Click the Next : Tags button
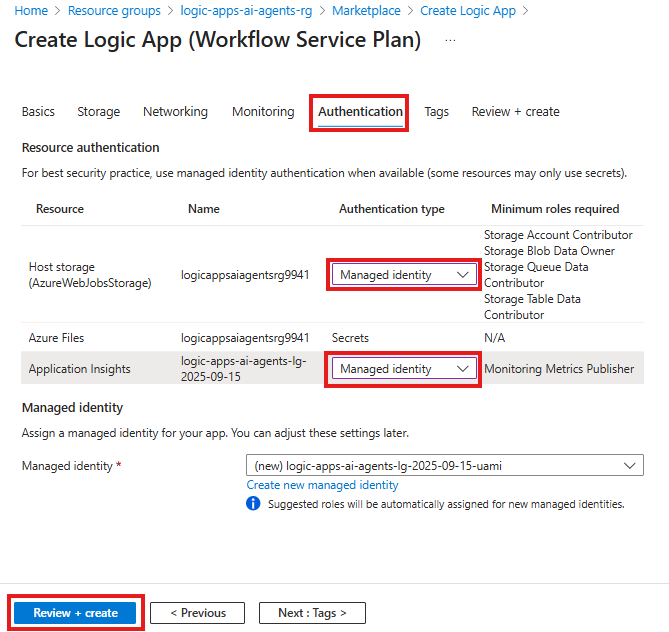669x632 pixels. [311, 613]
